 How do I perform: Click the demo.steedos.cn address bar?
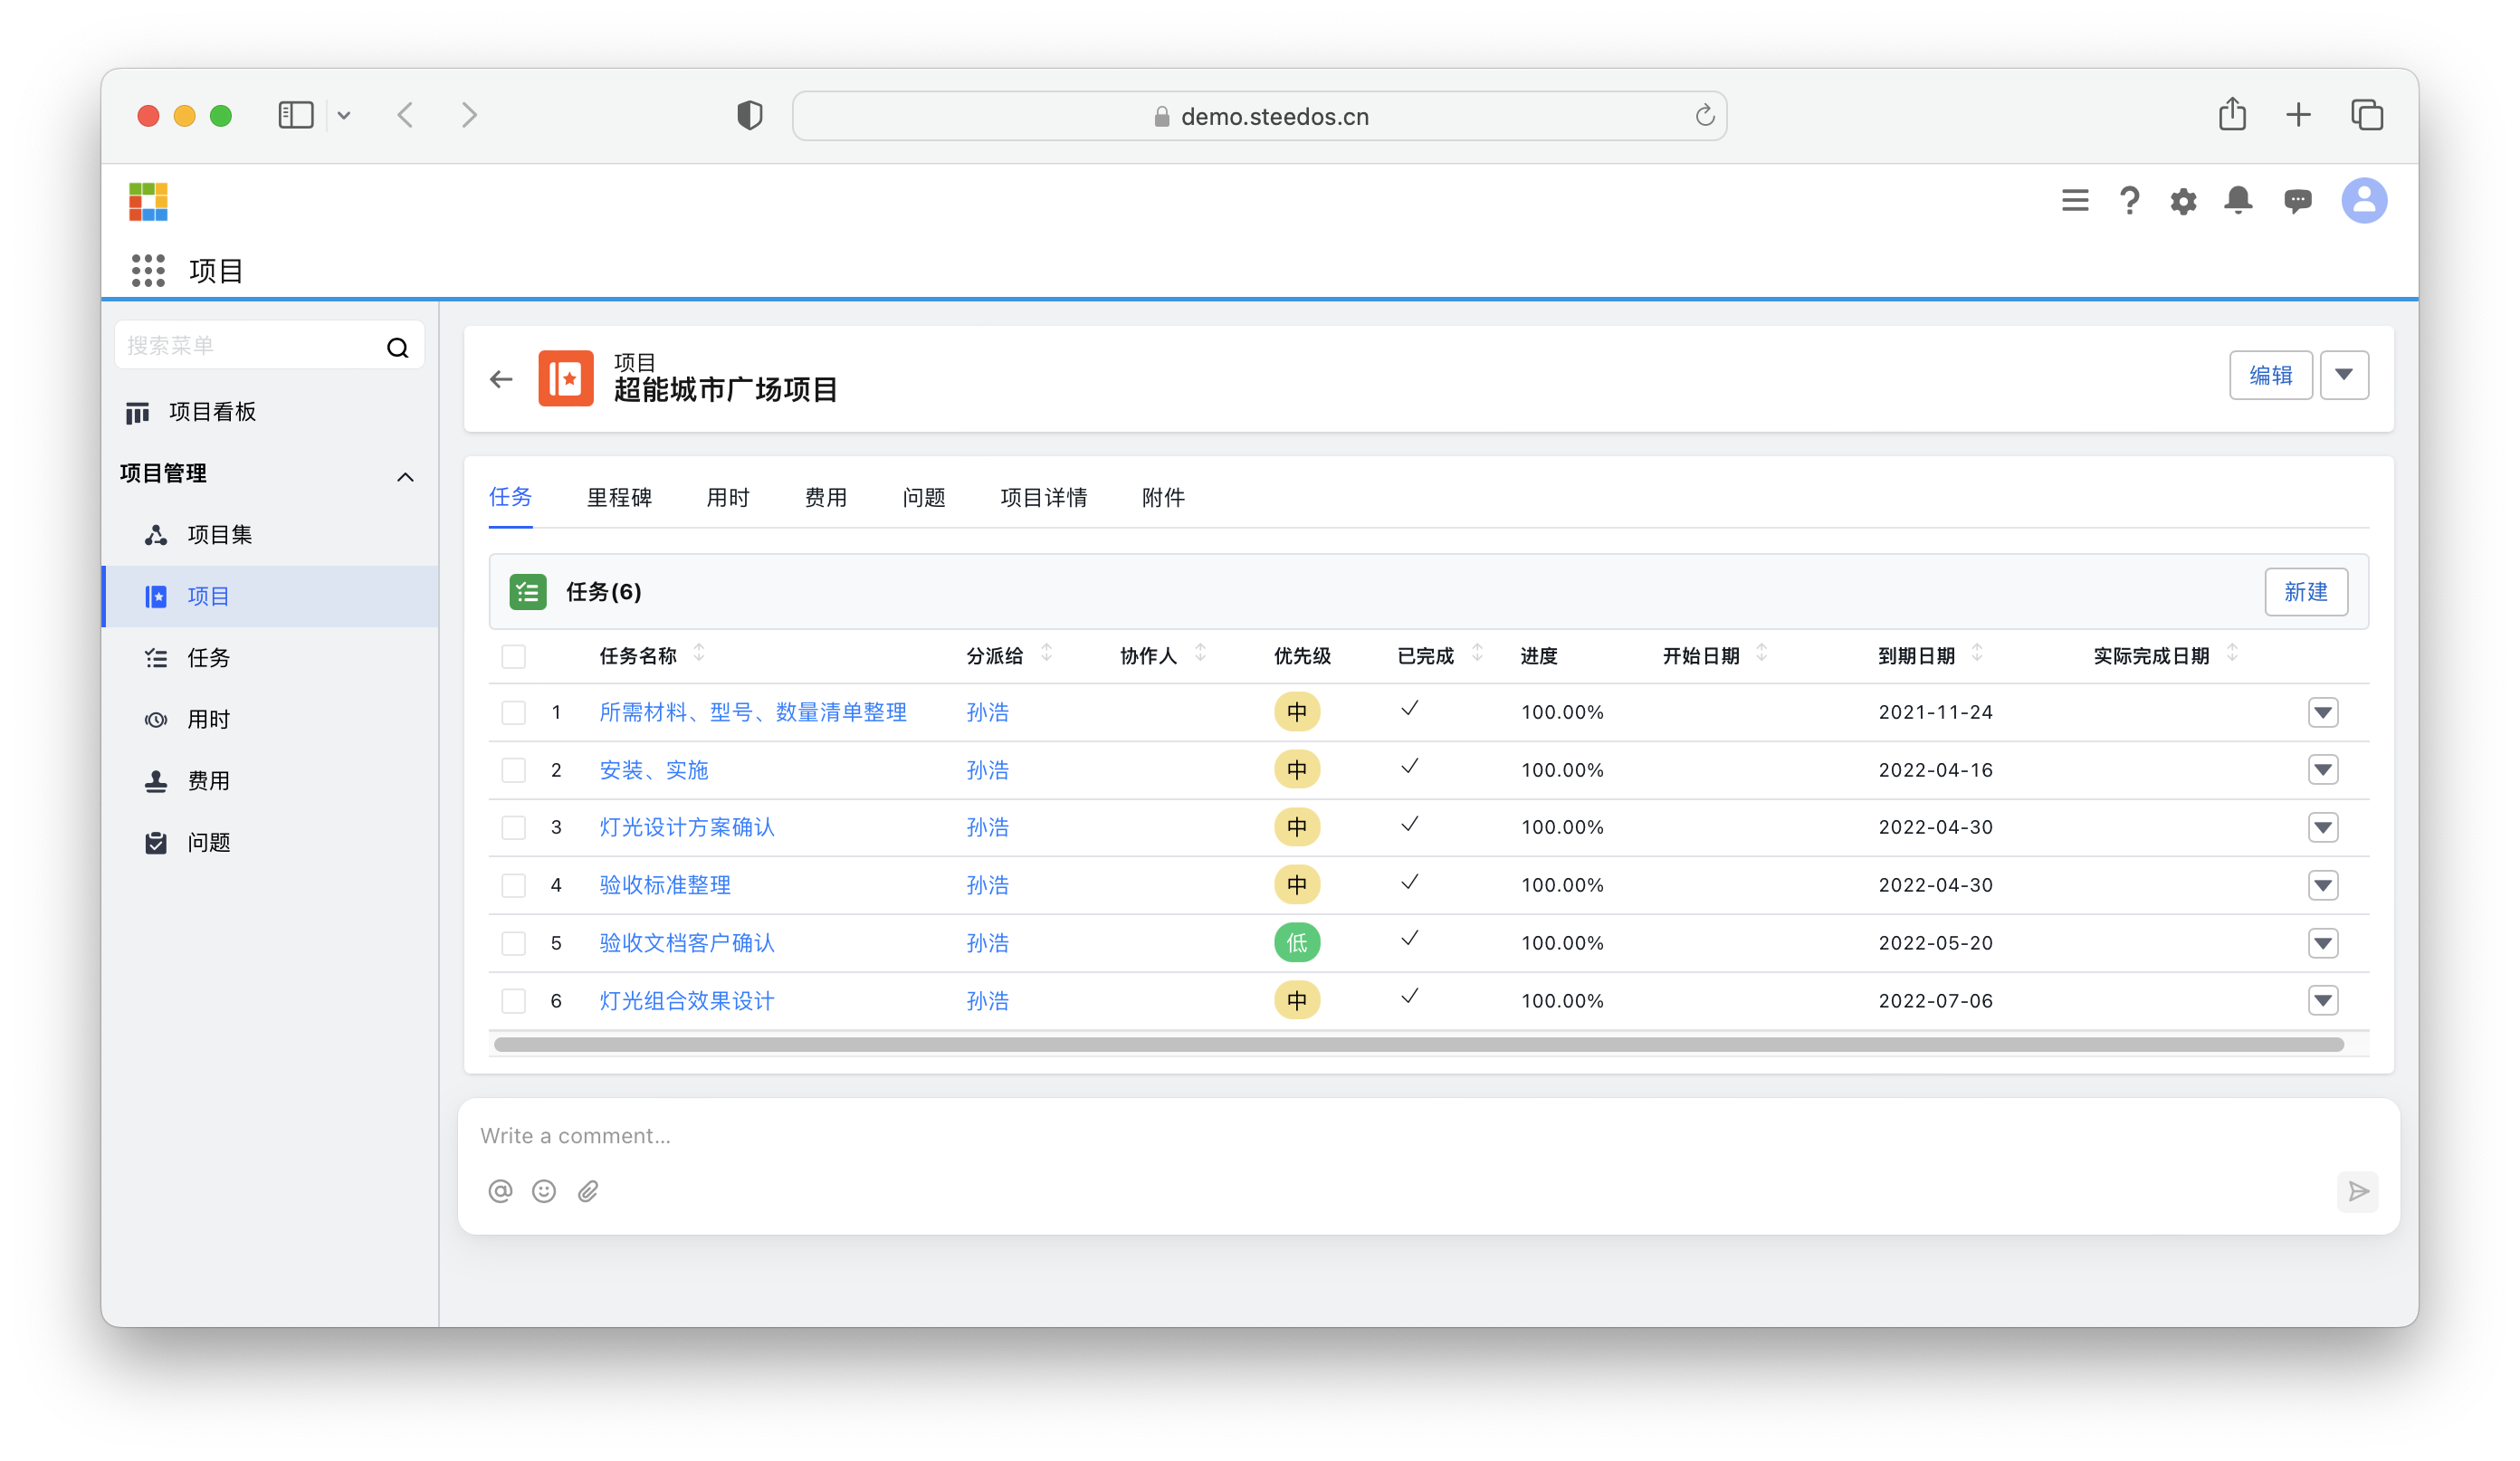coord(1259,116)
